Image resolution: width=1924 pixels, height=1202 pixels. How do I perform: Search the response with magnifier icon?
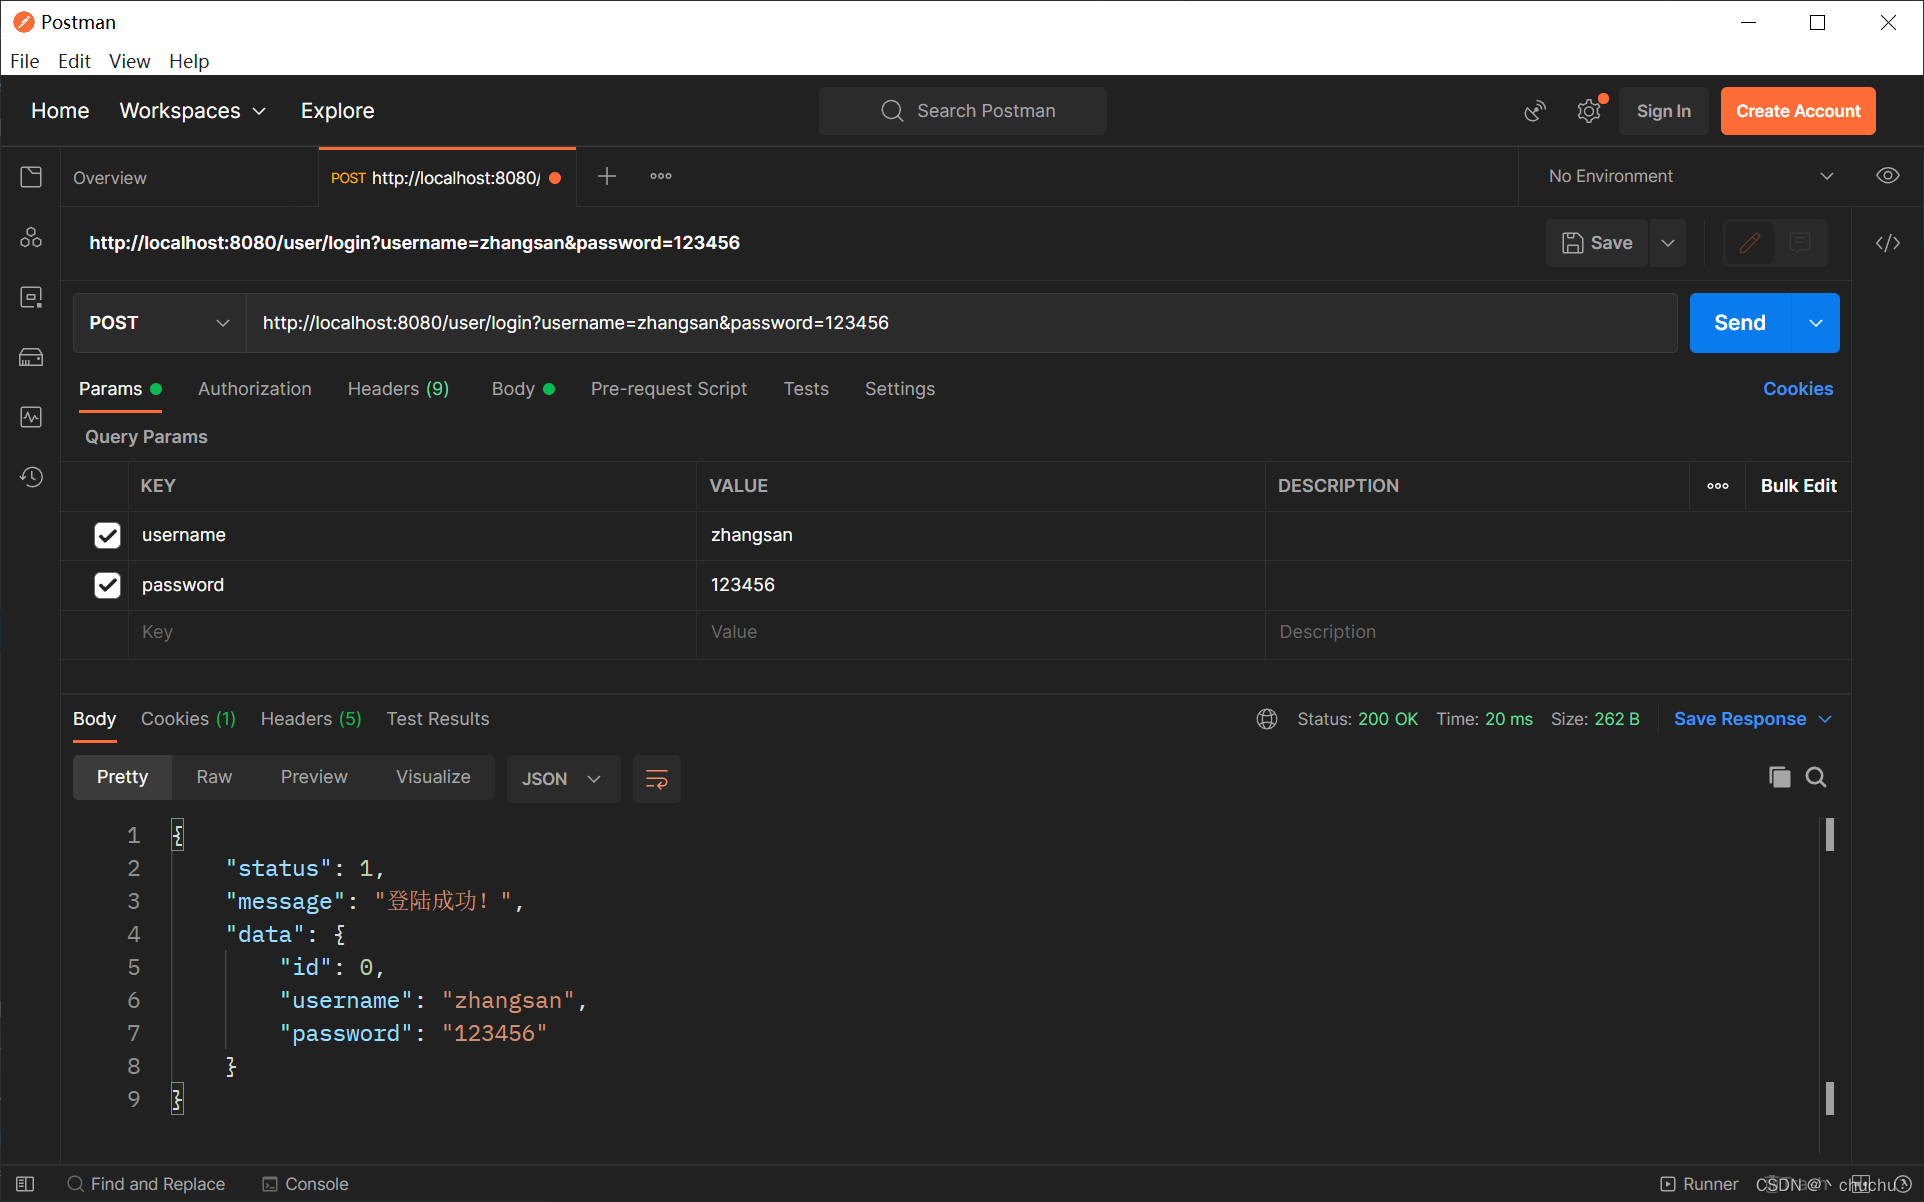tap(1816, 777)
